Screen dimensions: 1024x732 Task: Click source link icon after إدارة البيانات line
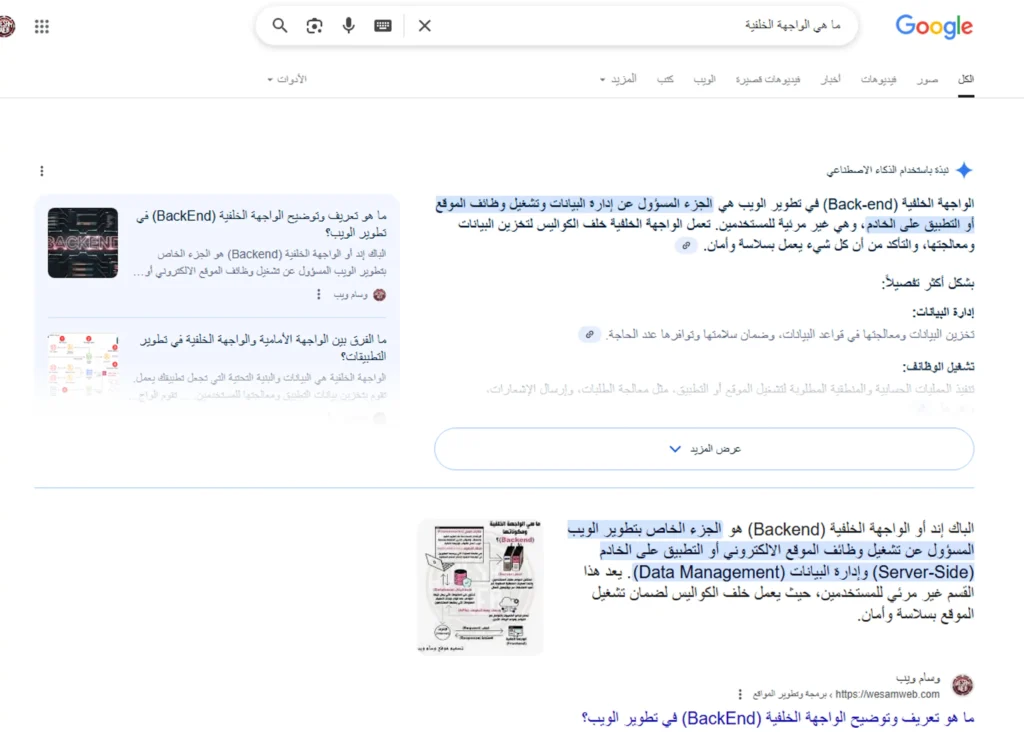(589, 334)
